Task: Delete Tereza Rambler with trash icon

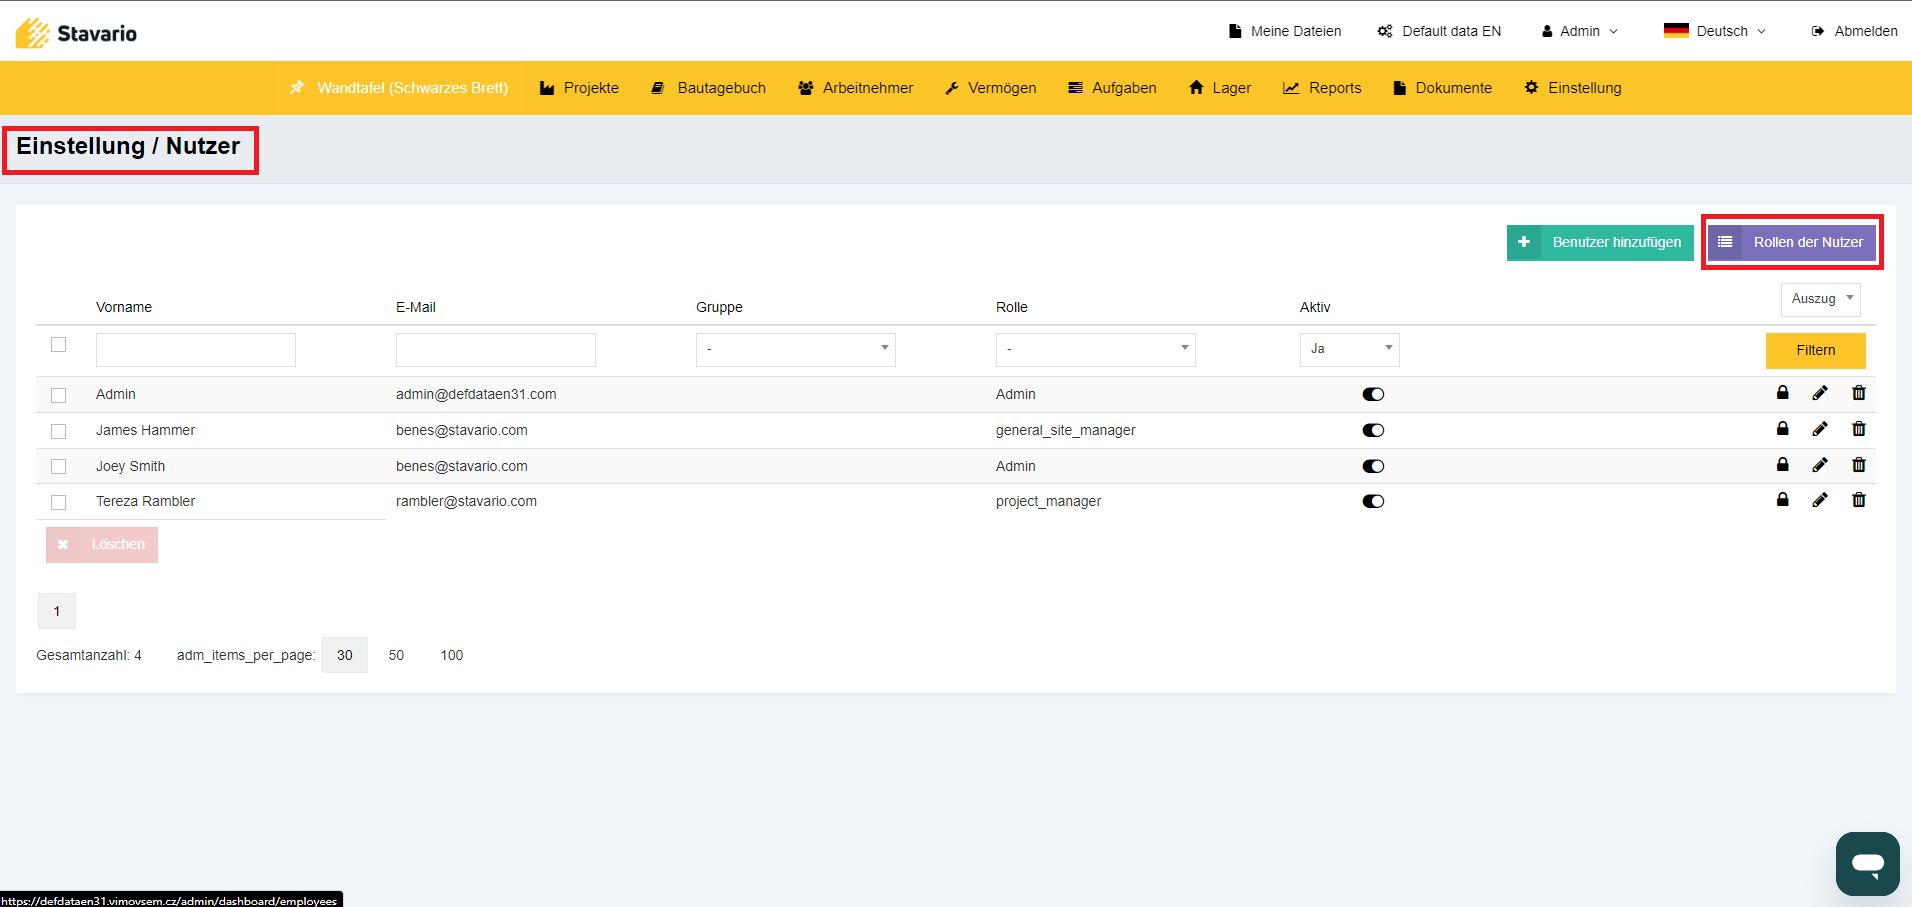Action: pos(1859,500)
